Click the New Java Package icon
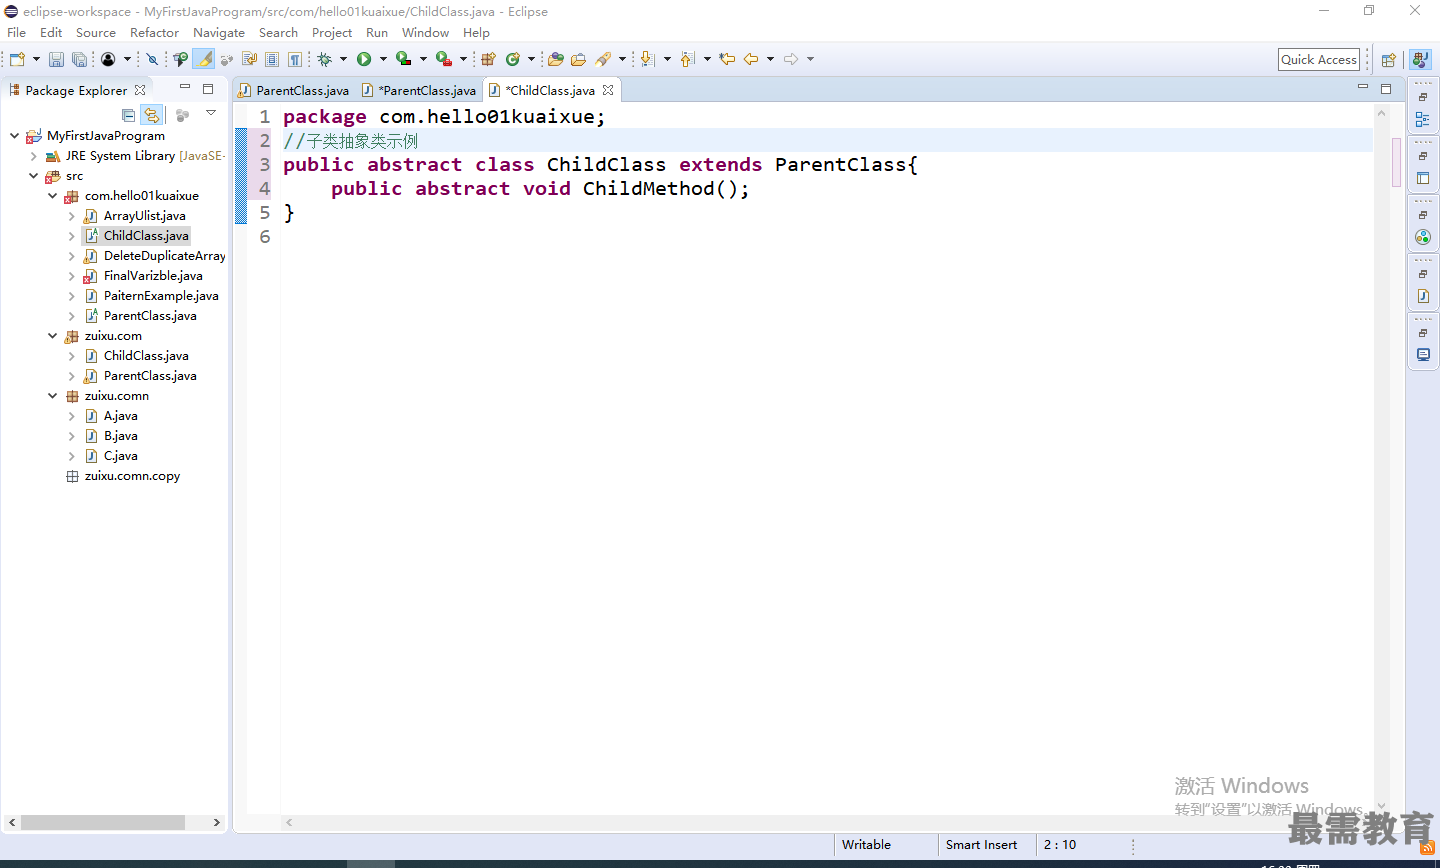 click(489, 59)
